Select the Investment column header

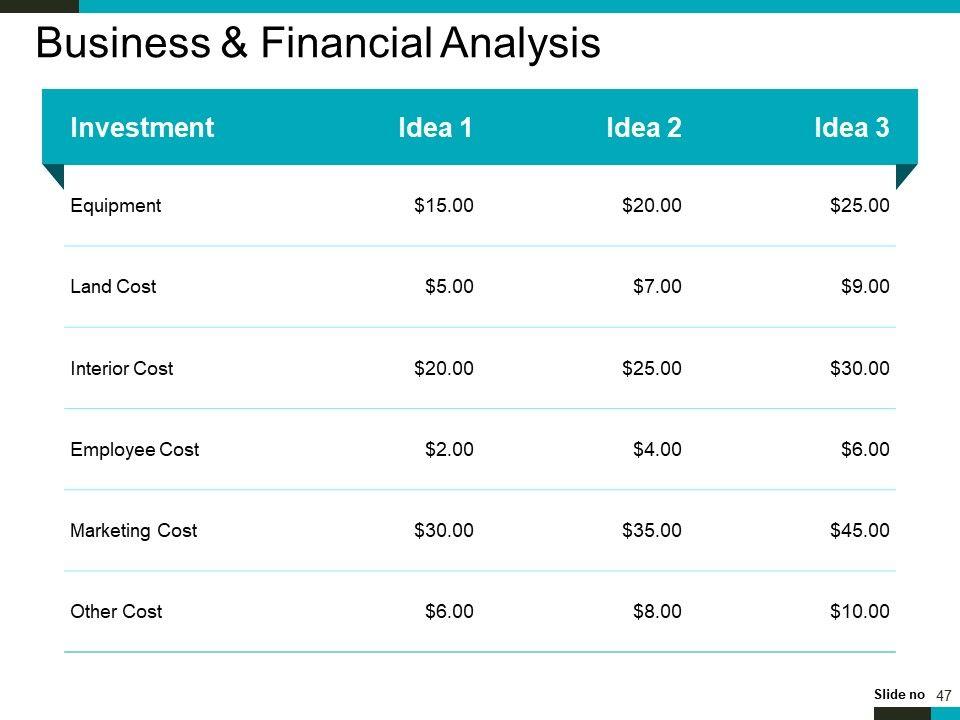click(x=142, y=127)
